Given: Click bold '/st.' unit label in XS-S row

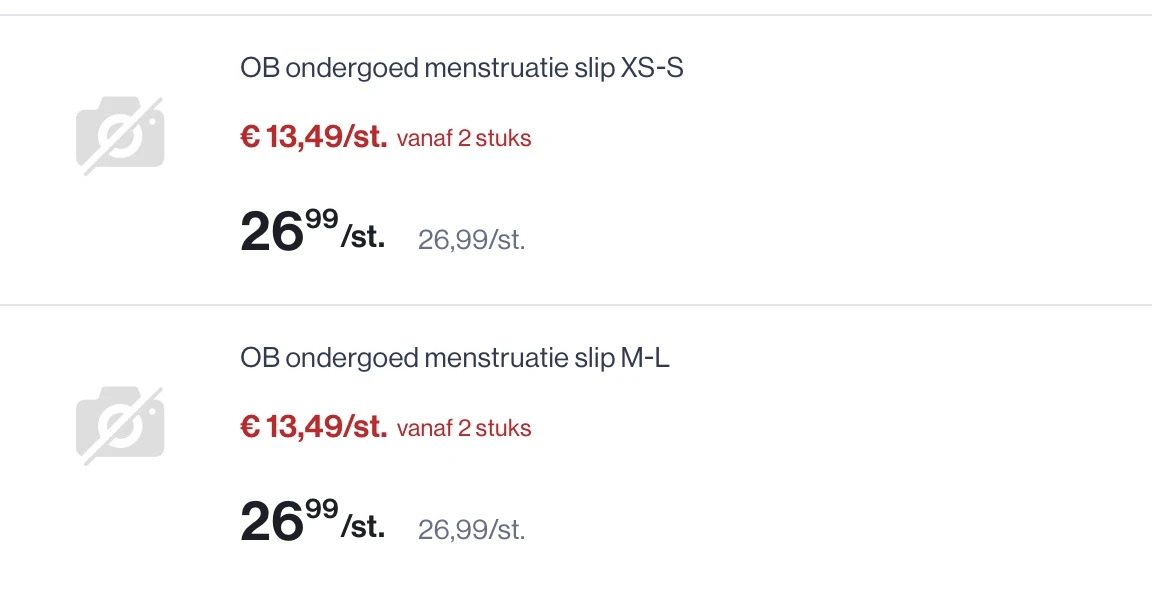Looking at the screenshot, I should [x=363, y=240].
